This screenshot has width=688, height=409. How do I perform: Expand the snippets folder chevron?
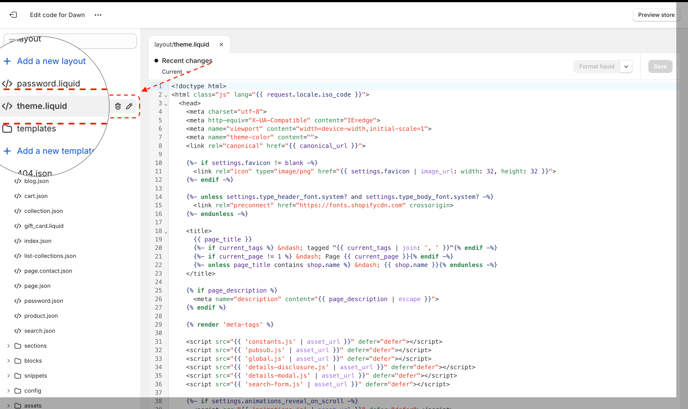[x=8, y=376]
